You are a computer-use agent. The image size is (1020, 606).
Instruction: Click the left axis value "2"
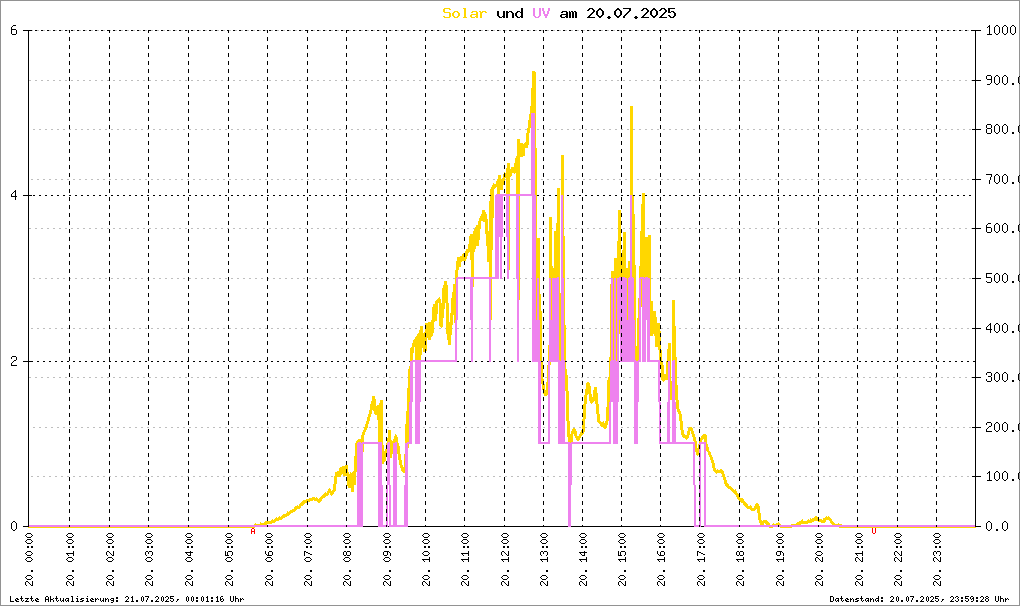tap(14, 361)
